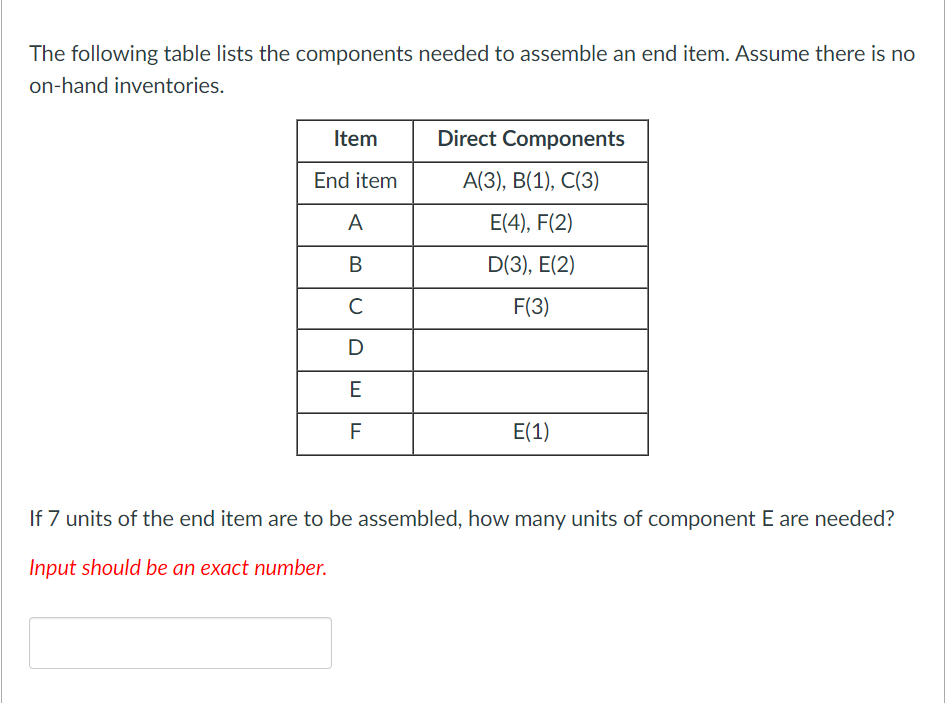Viewport: 945px width, 703px height.
Task: Click the row label F
Action: tap(355, 433)
